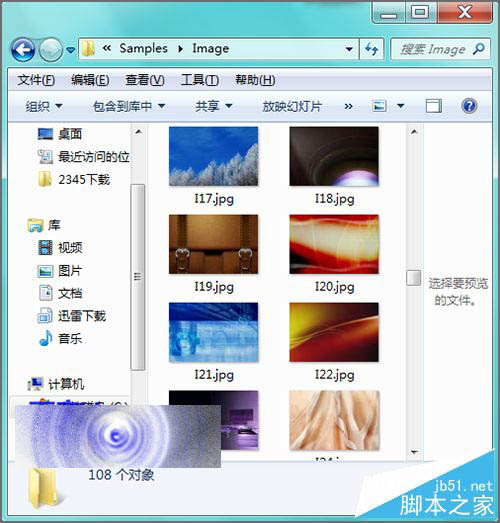Open the 包含到库中 dropdown
This screenshot has width=500, height=523.
pyautogui.click(x=128, y=106)
